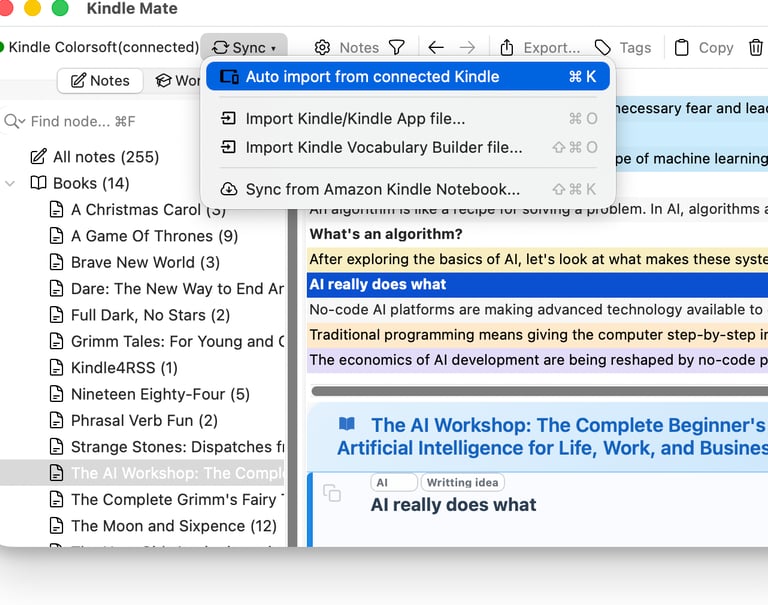This screenshot has height=605, width=768.
Task: Select note "No-code AI platforms are making"
Action: tap(537, 310)
